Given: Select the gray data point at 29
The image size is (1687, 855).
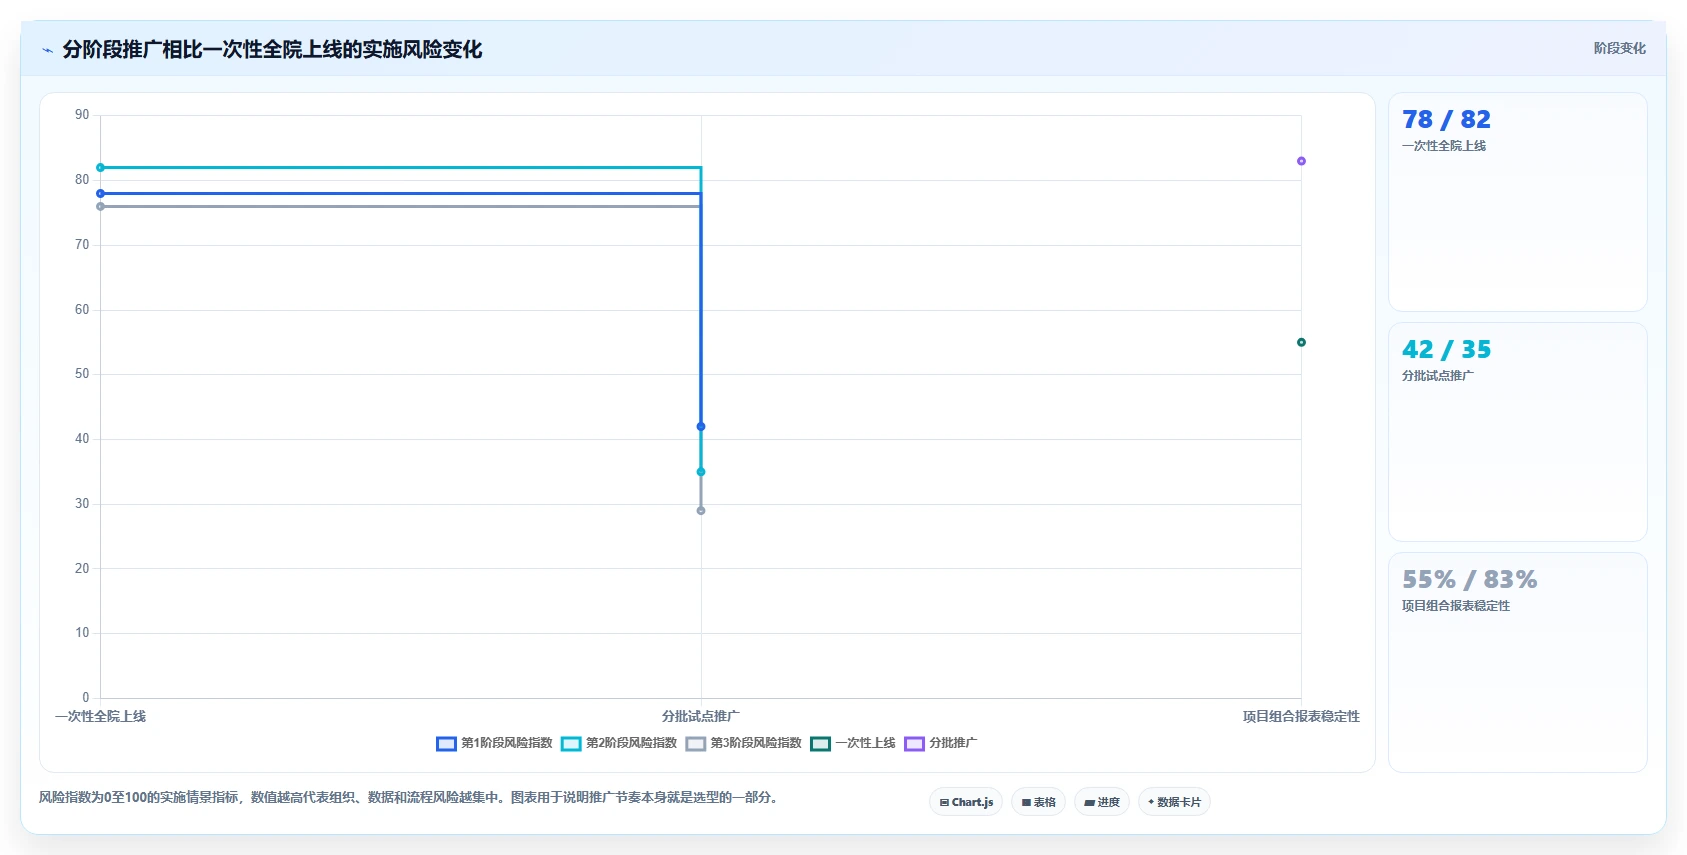Looking at the screenshot, I should point(701,511).
